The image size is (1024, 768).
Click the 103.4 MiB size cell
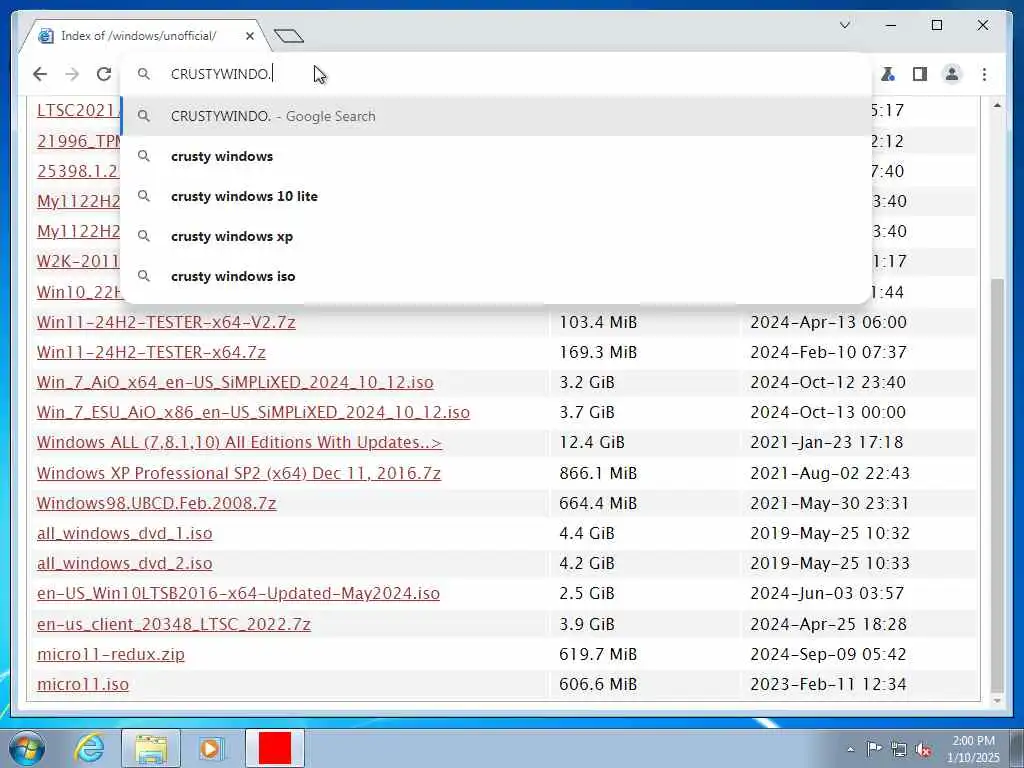(598, 322)
